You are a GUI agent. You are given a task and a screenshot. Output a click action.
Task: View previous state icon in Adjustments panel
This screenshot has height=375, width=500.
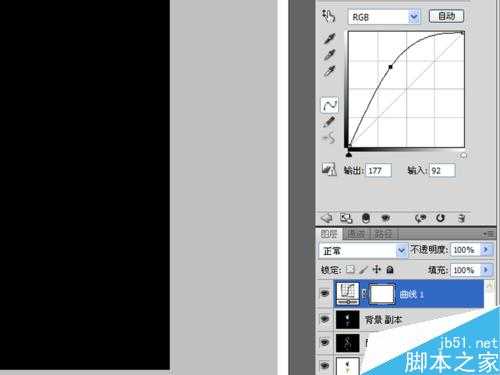420,218
